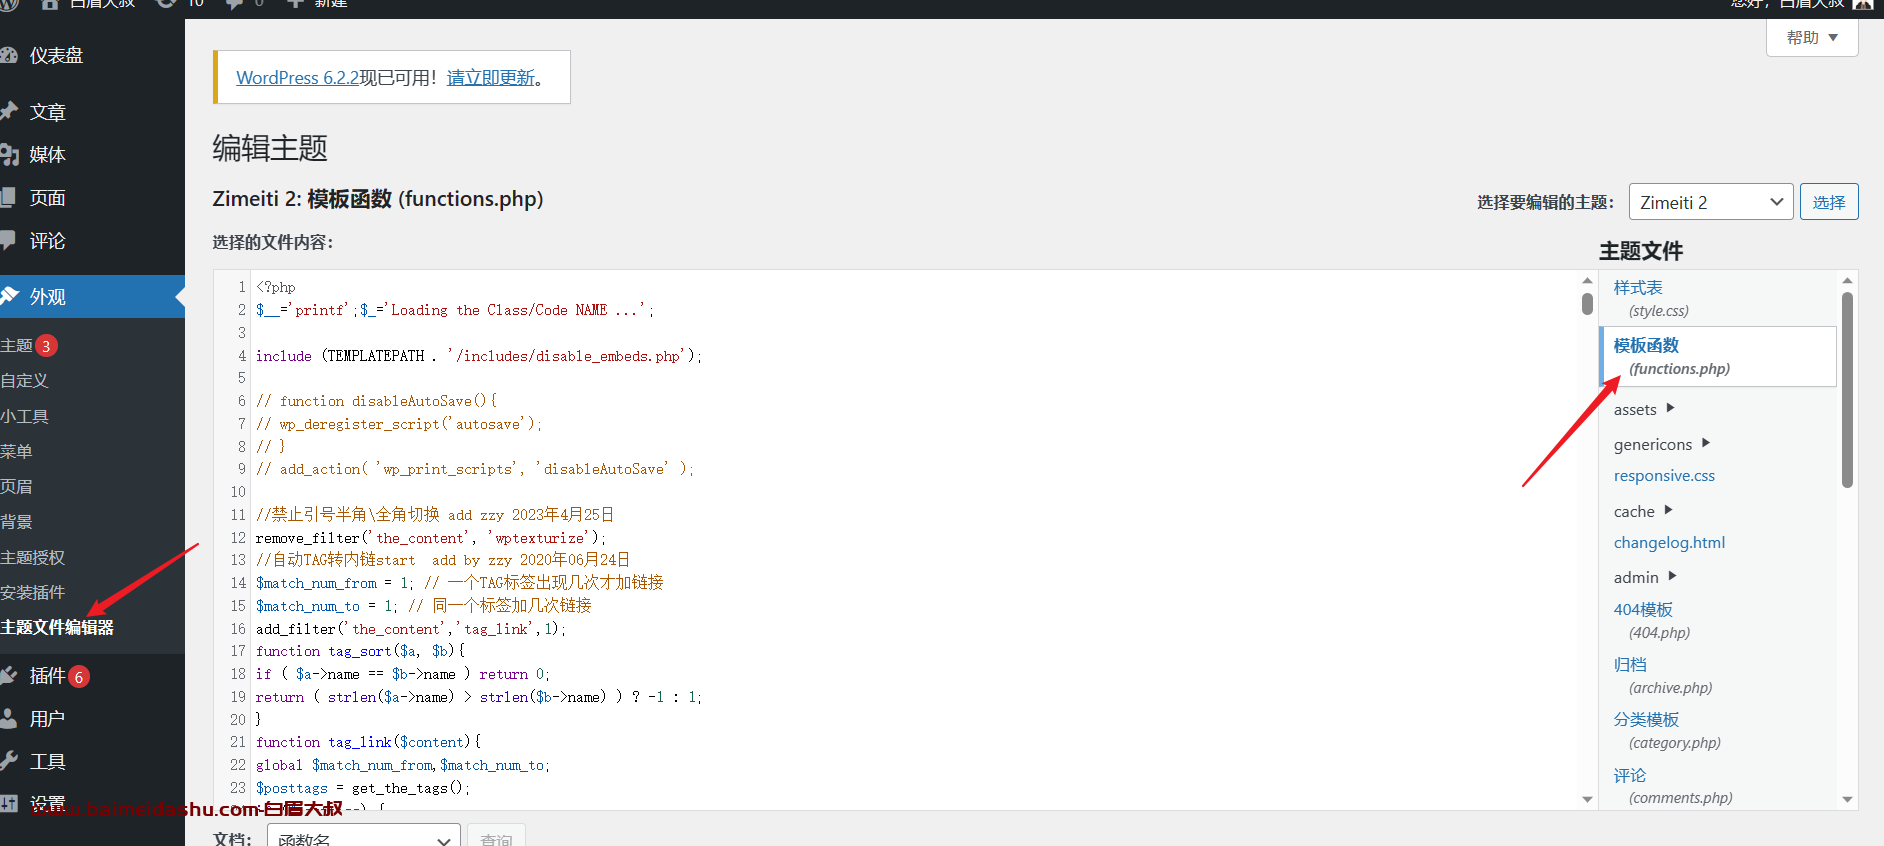This screenshot has width=1884, height=846.
Task: Click the Media library icon
Action: click(x=8, y=154)
